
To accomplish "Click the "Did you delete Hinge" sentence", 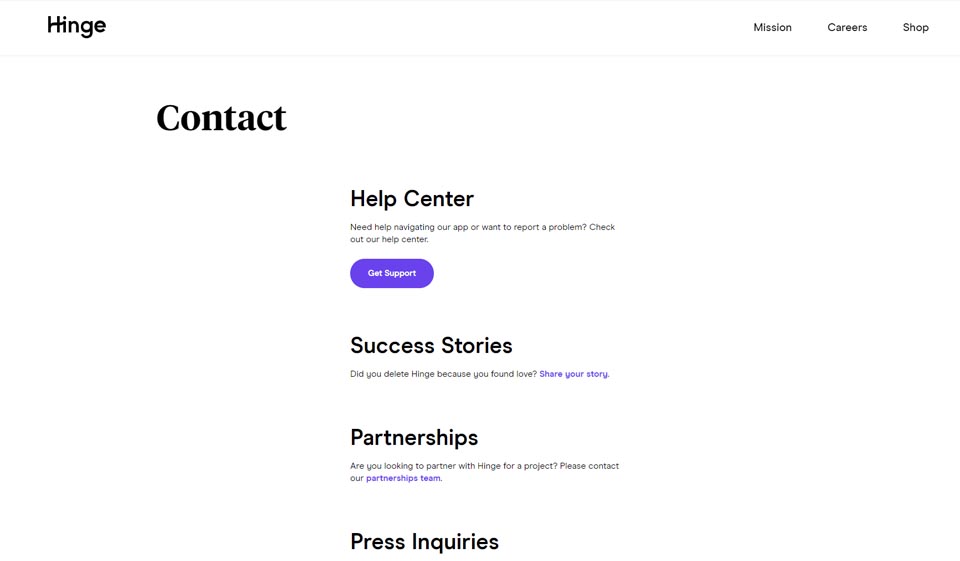I will tap(400, 374).
